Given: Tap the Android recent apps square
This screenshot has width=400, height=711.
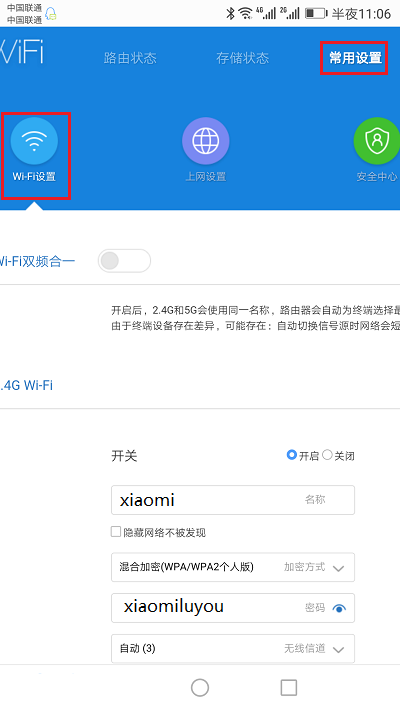Looking at the screenshot, I should point(288,687).
